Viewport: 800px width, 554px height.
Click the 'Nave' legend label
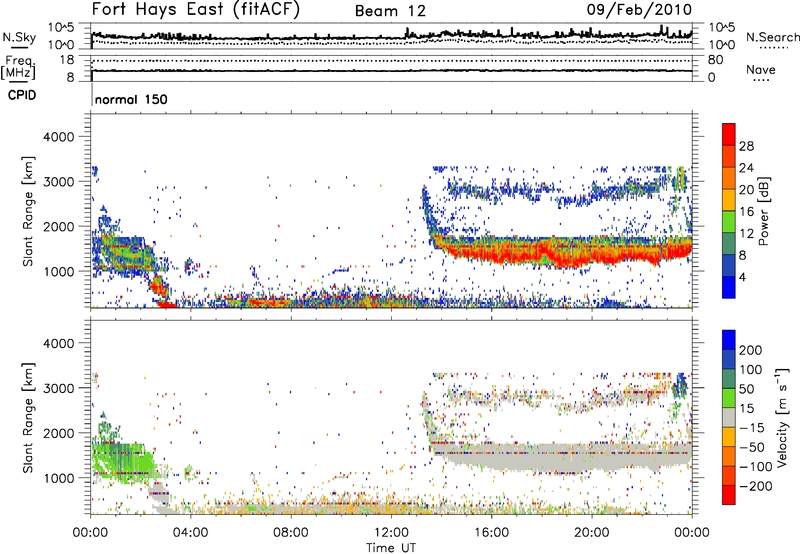tap(761, 70)
